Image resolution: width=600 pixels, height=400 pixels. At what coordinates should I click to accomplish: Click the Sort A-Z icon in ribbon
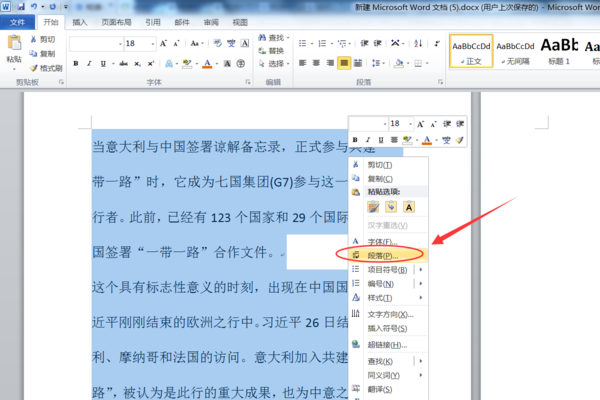point(418,44)
